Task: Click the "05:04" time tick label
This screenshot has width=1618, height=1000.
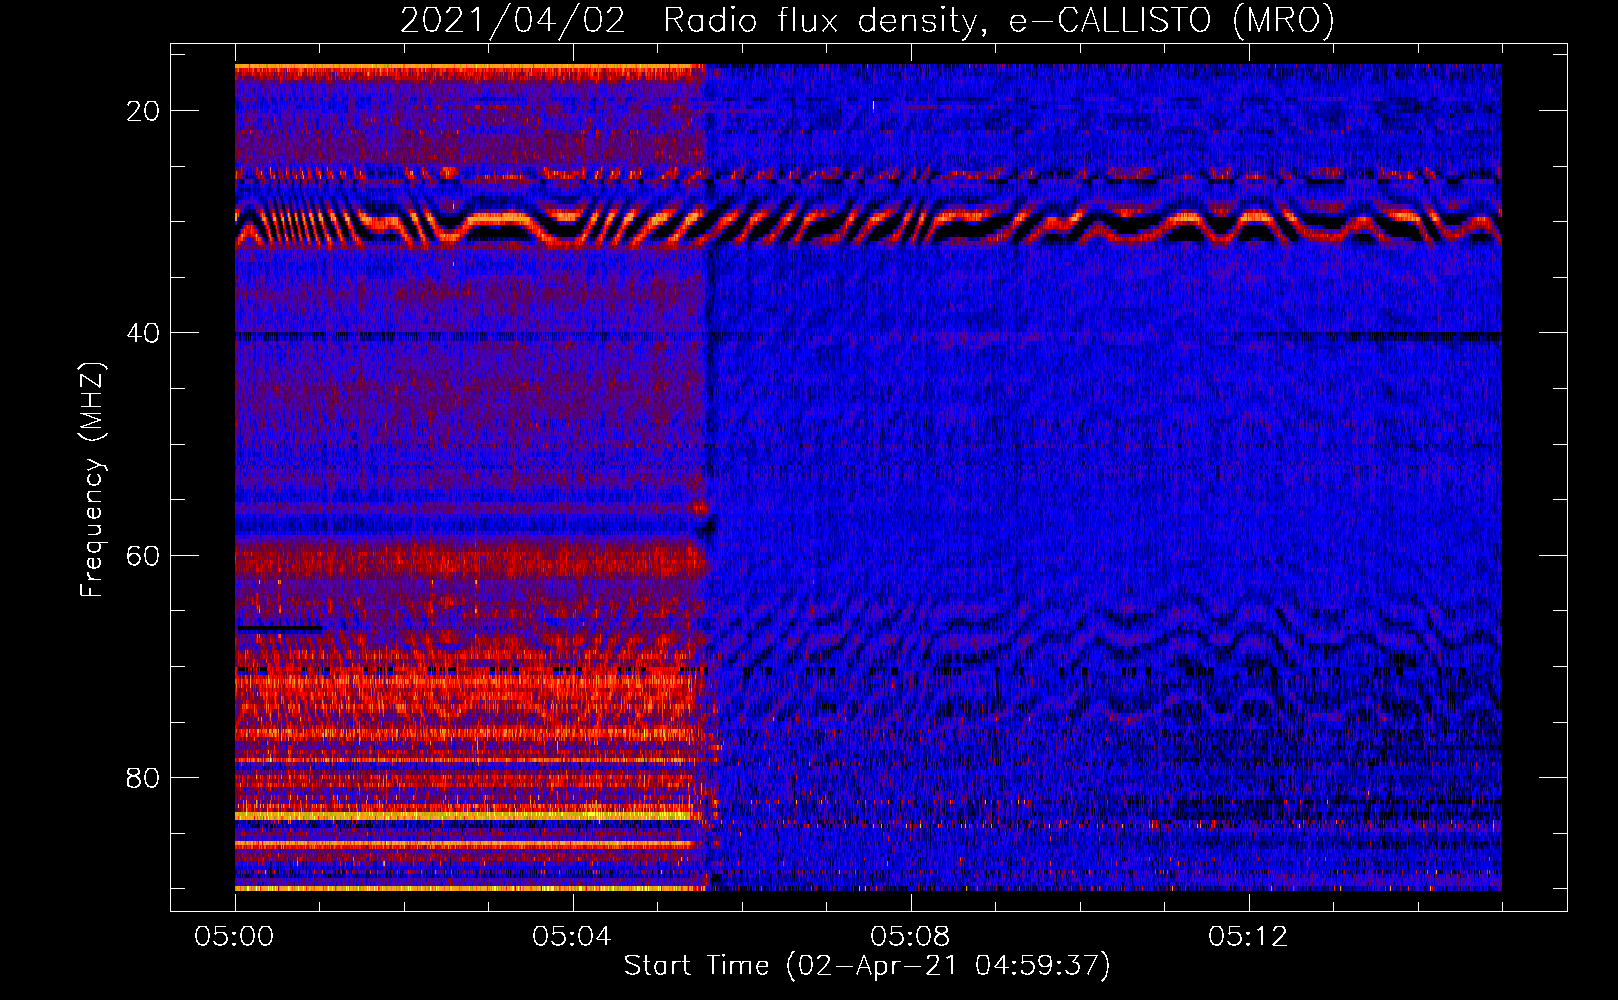Action: tap(572, 937)
